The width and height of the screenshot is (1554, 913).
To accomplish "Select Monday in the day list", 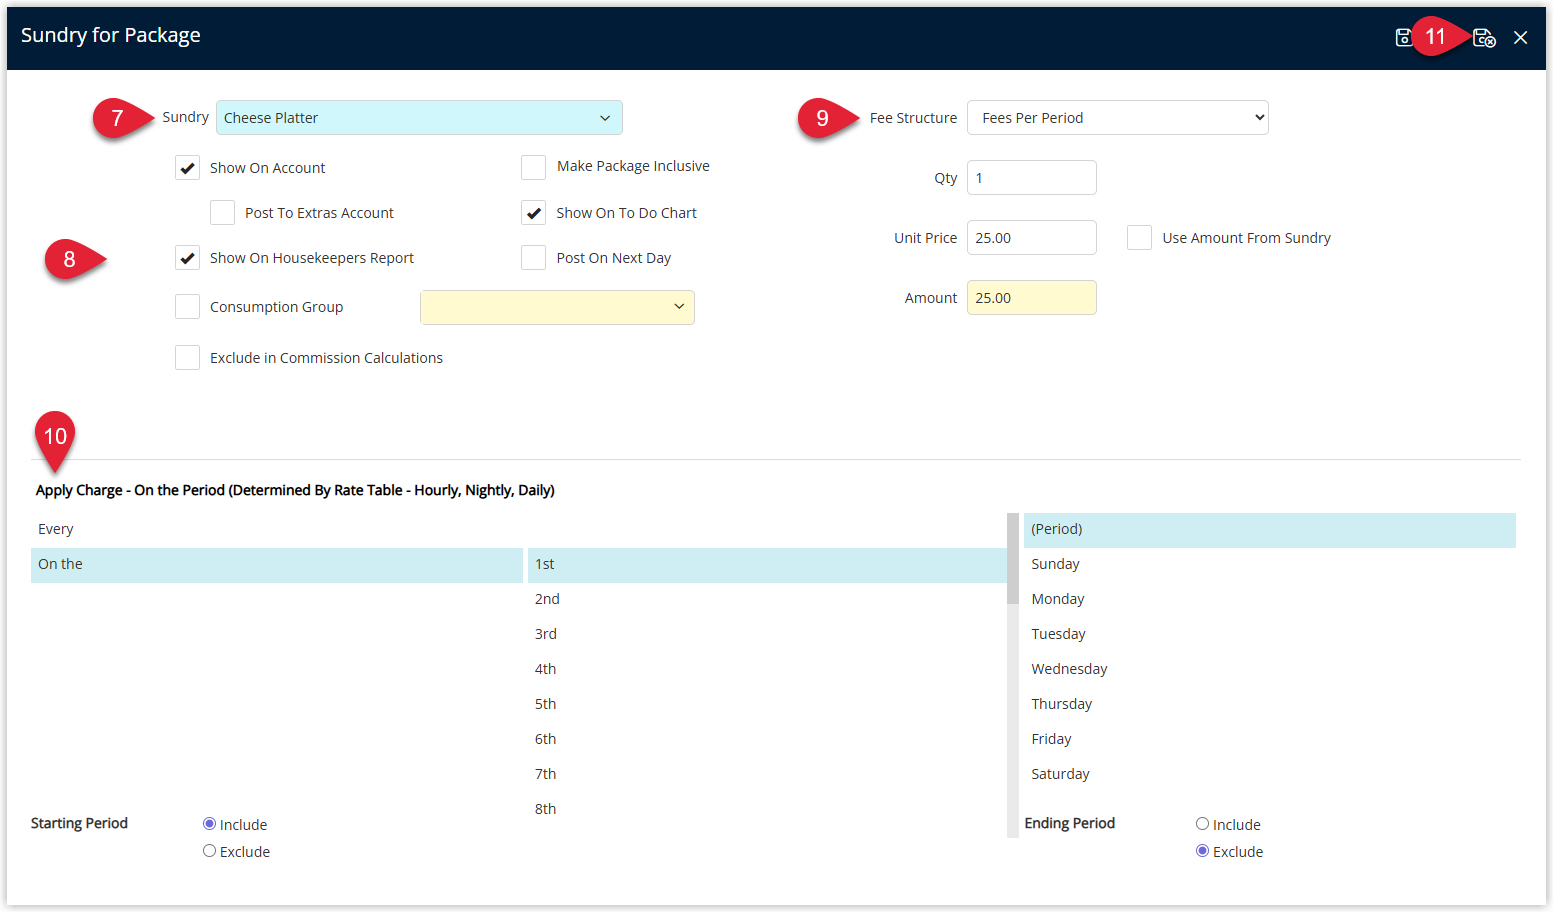I will tap(1269, 600).
